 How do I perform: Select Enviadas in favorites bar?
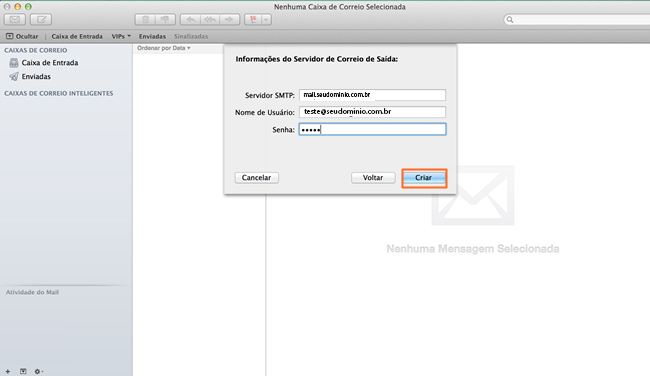point(152,36)
